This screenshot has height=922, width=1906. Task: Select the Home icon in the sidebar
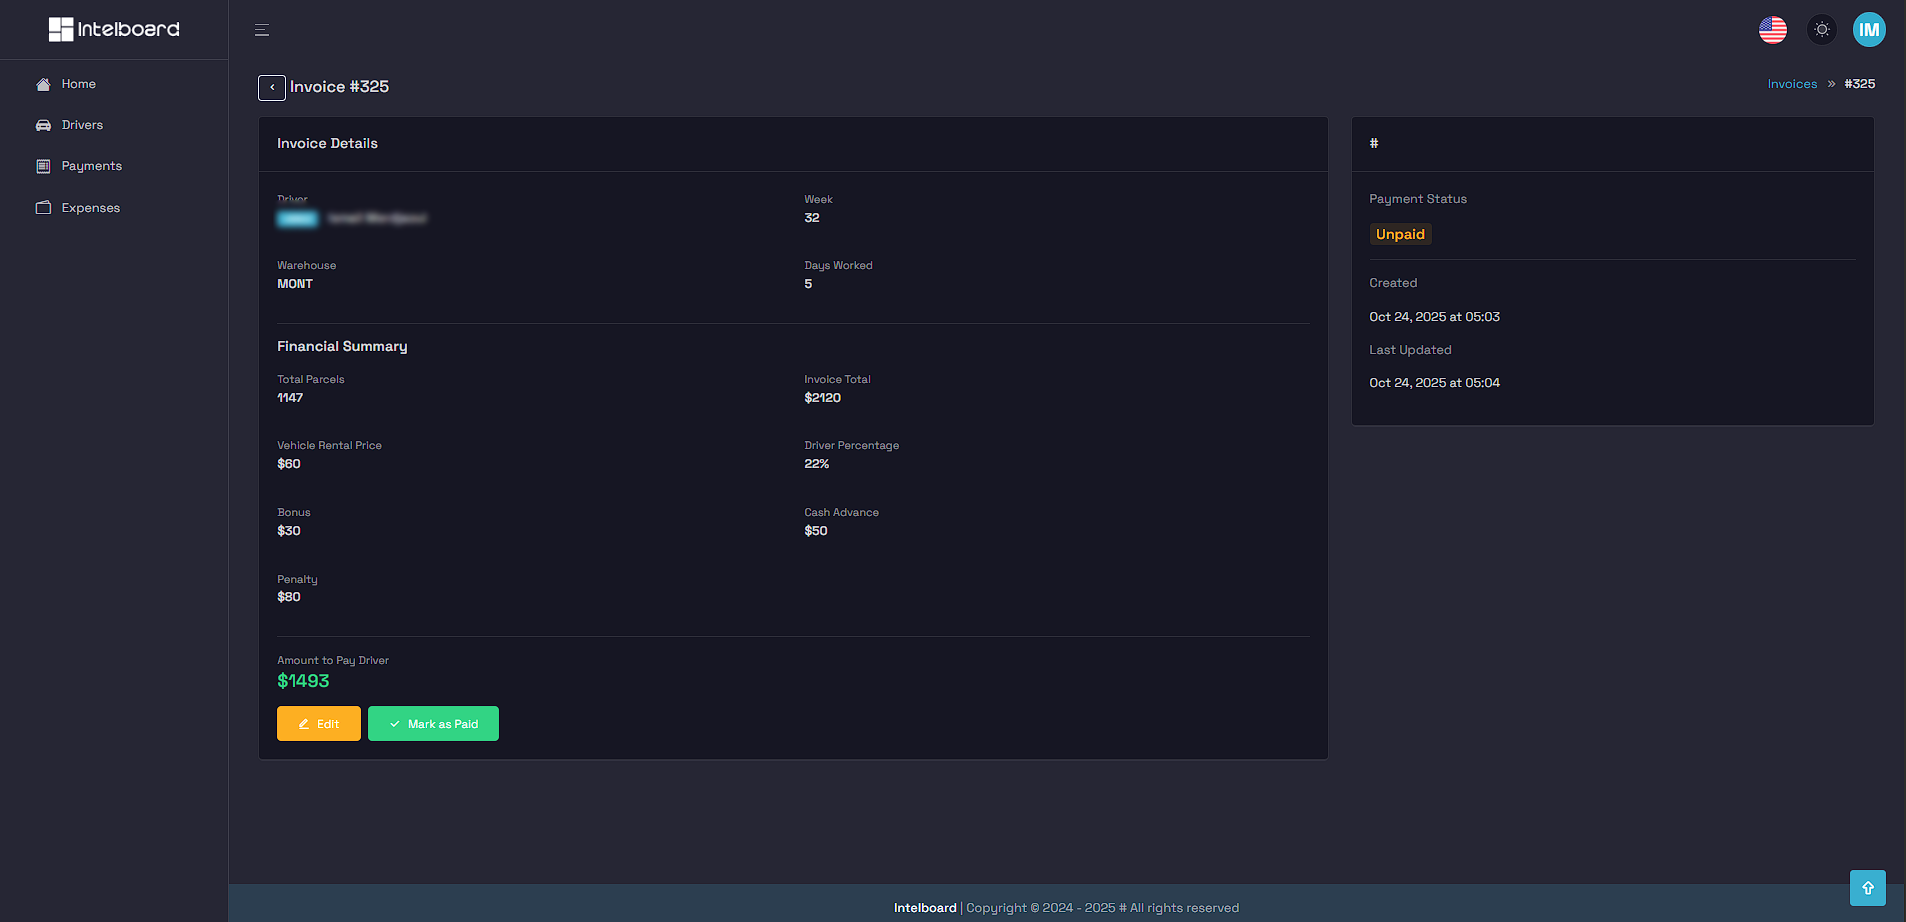(43, 84)
